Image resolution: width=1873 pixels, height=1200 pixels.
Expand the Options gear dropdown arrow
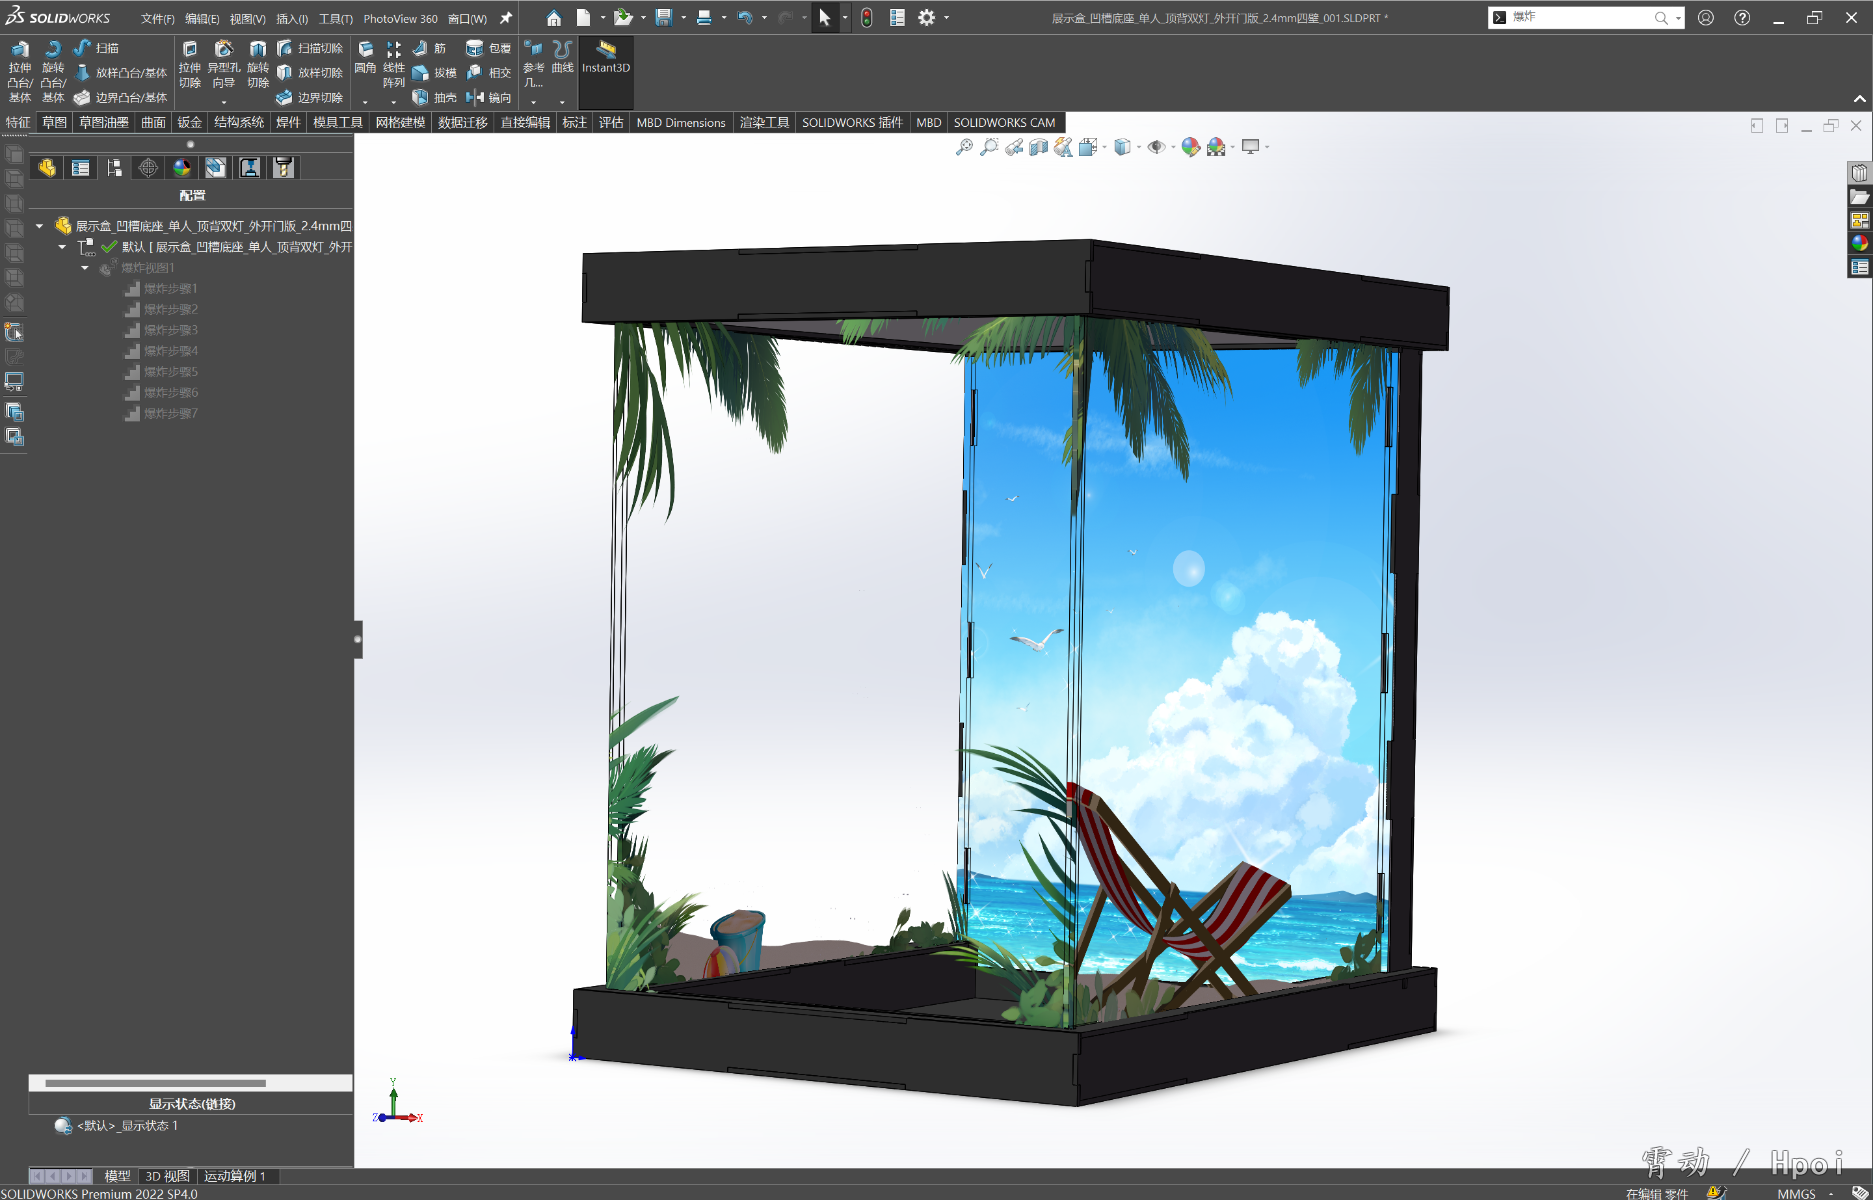click(947, 18)
